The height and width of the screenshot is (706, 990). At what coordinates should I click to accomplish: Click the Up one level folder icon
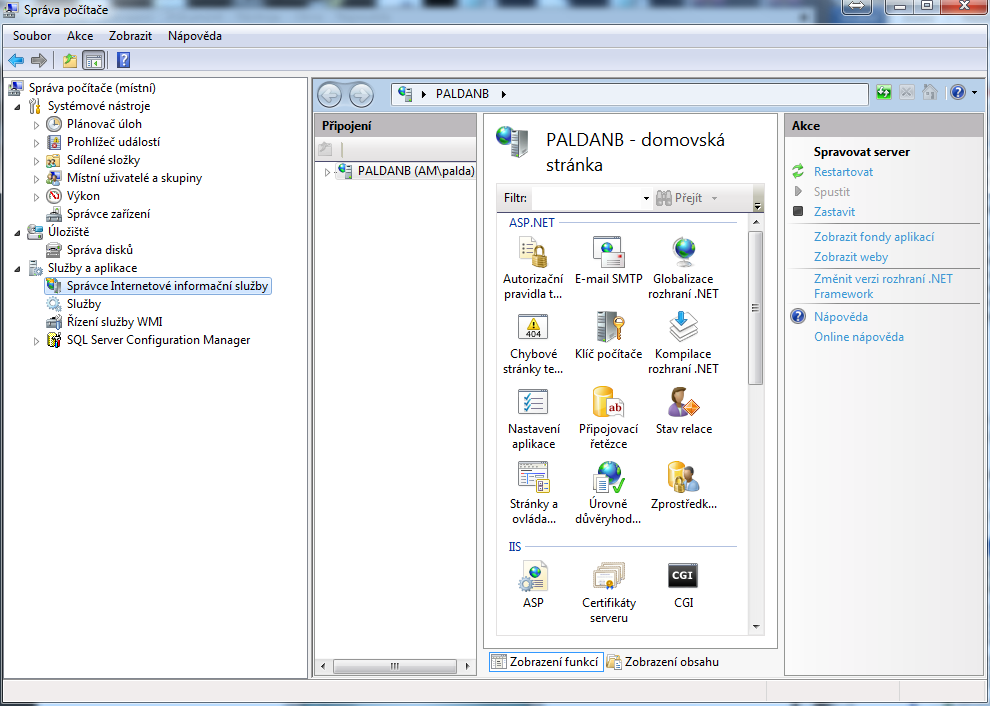click(69, 61)
